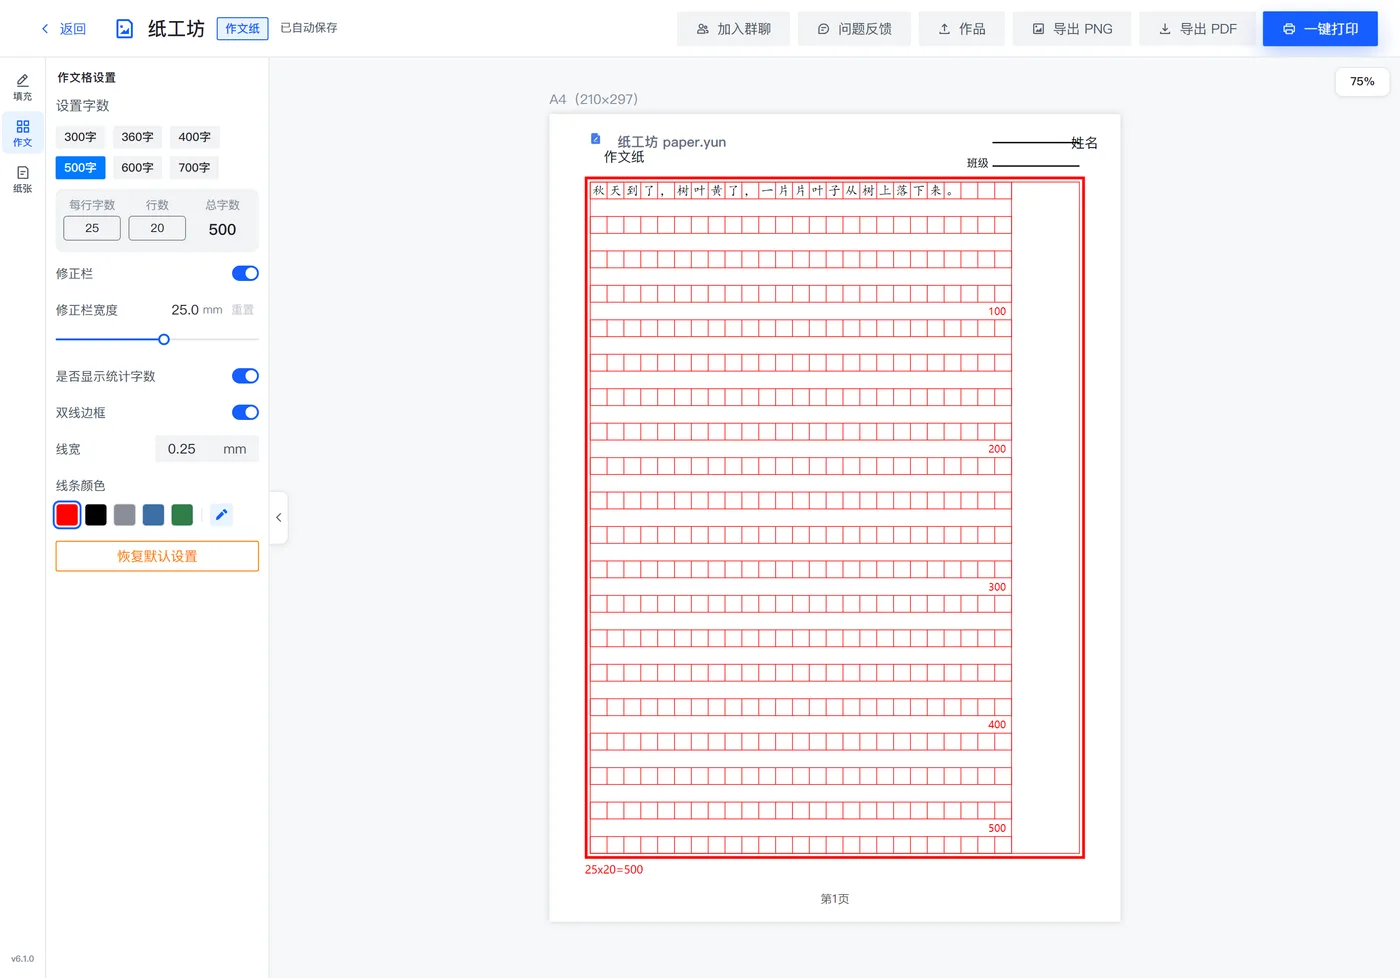1400x978 pixels.
Task: Select the 700字 preset
Action: (194, 168)
